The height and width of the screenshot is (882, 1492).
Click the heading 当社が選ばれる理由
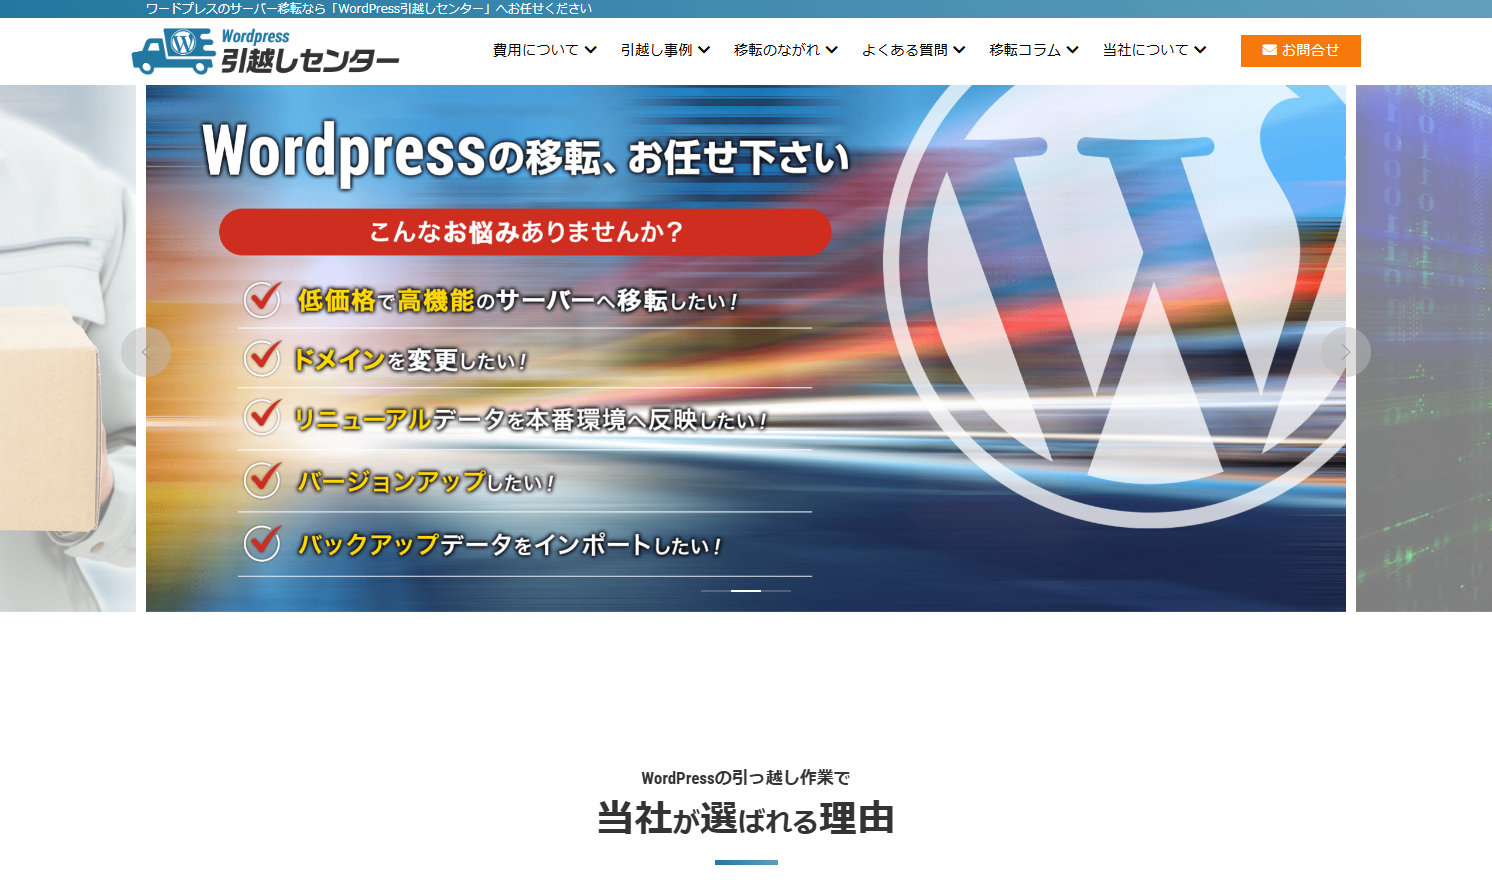pos(746,819)
